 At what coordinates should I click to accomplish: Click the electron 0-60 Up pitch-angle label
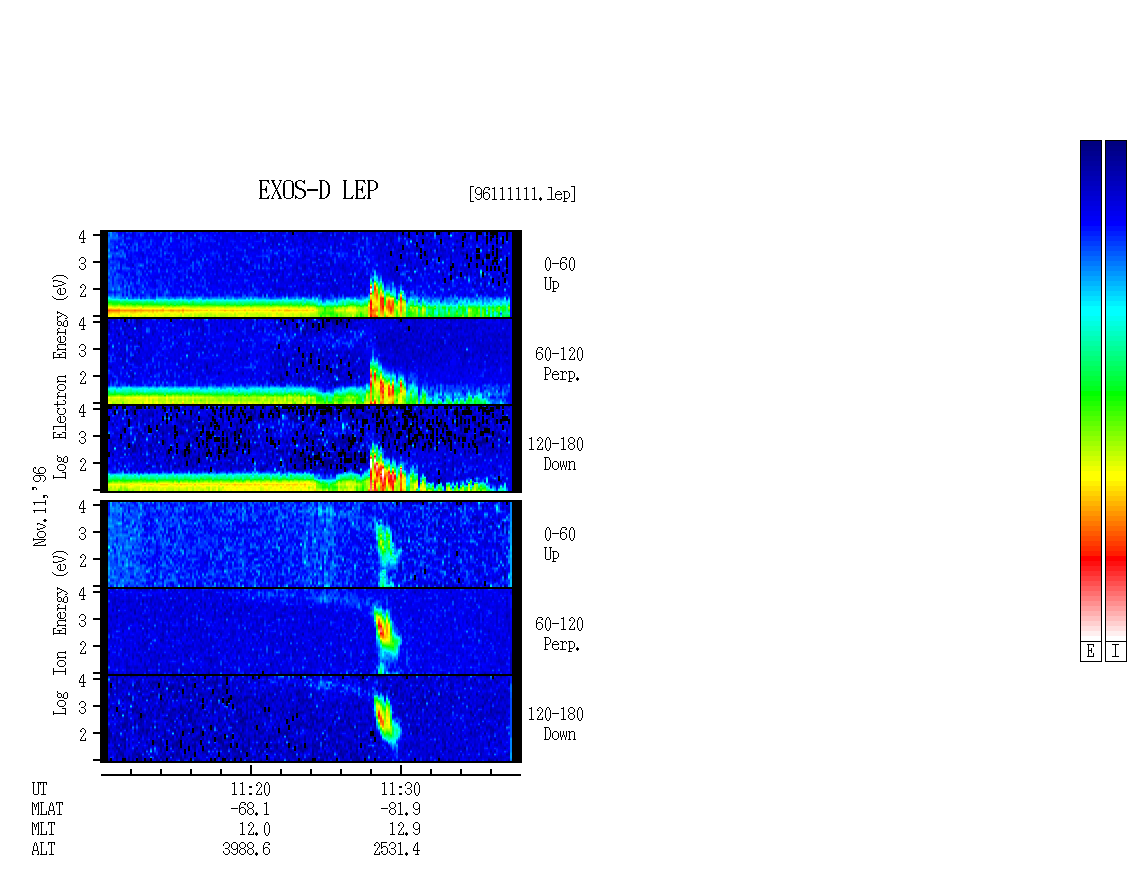click(x=559, y=274)
